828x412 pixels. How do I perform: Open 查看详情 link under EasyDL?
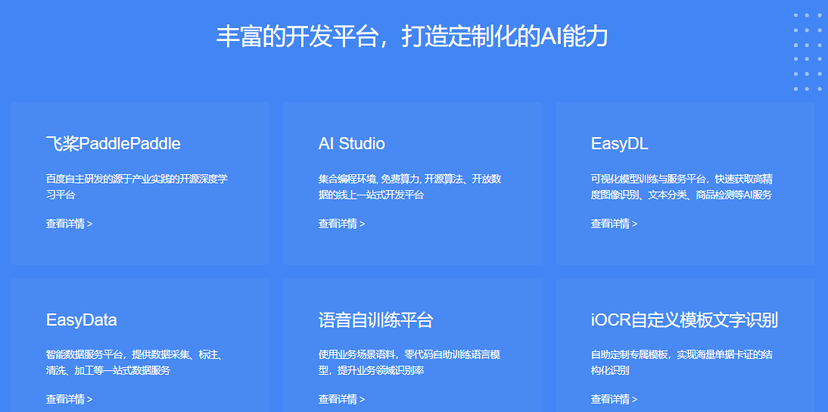click(x=614, y=223)
